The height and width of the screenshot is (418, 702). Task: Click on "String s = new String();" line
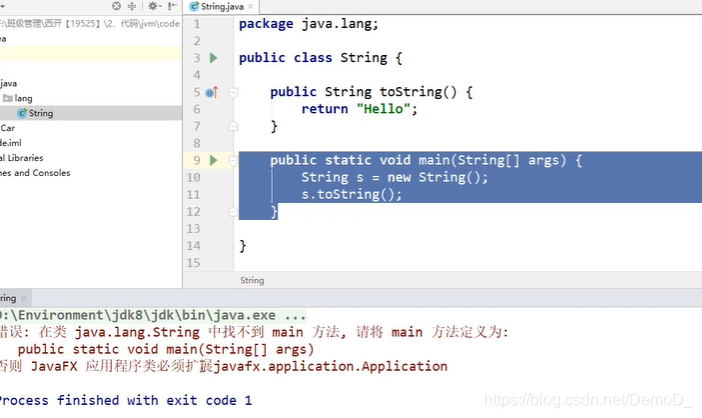tap(394, 178)
